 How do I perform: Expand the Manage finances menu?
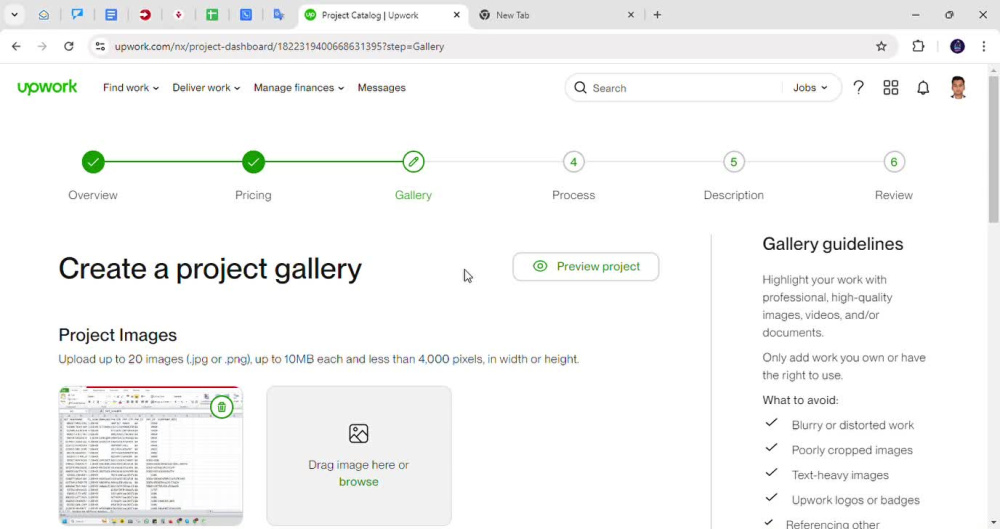pyautogui.click(x=298, y=87)
